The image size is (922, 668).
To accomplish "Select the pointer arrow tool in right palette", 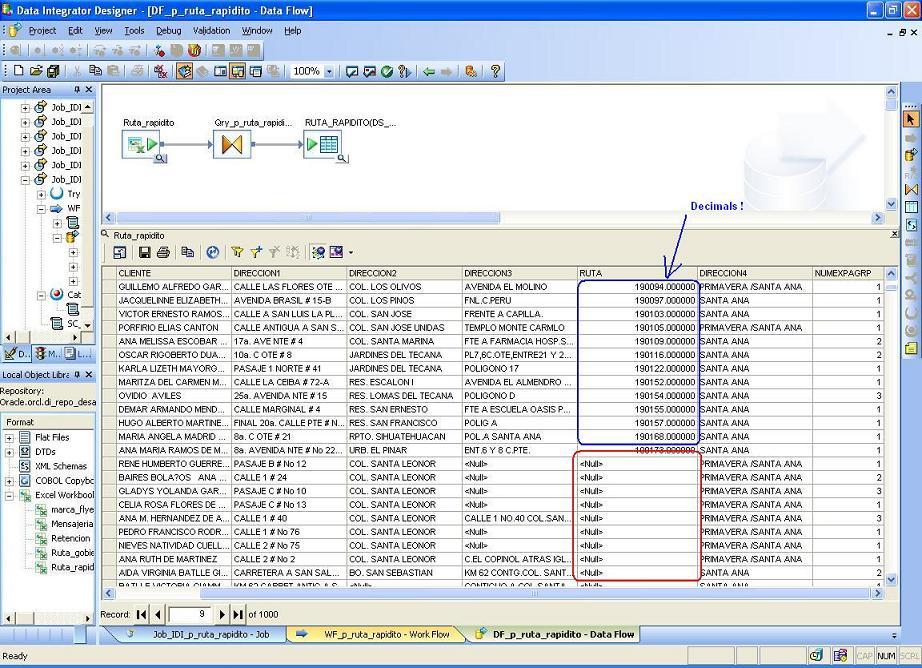I will pos(910,119).
